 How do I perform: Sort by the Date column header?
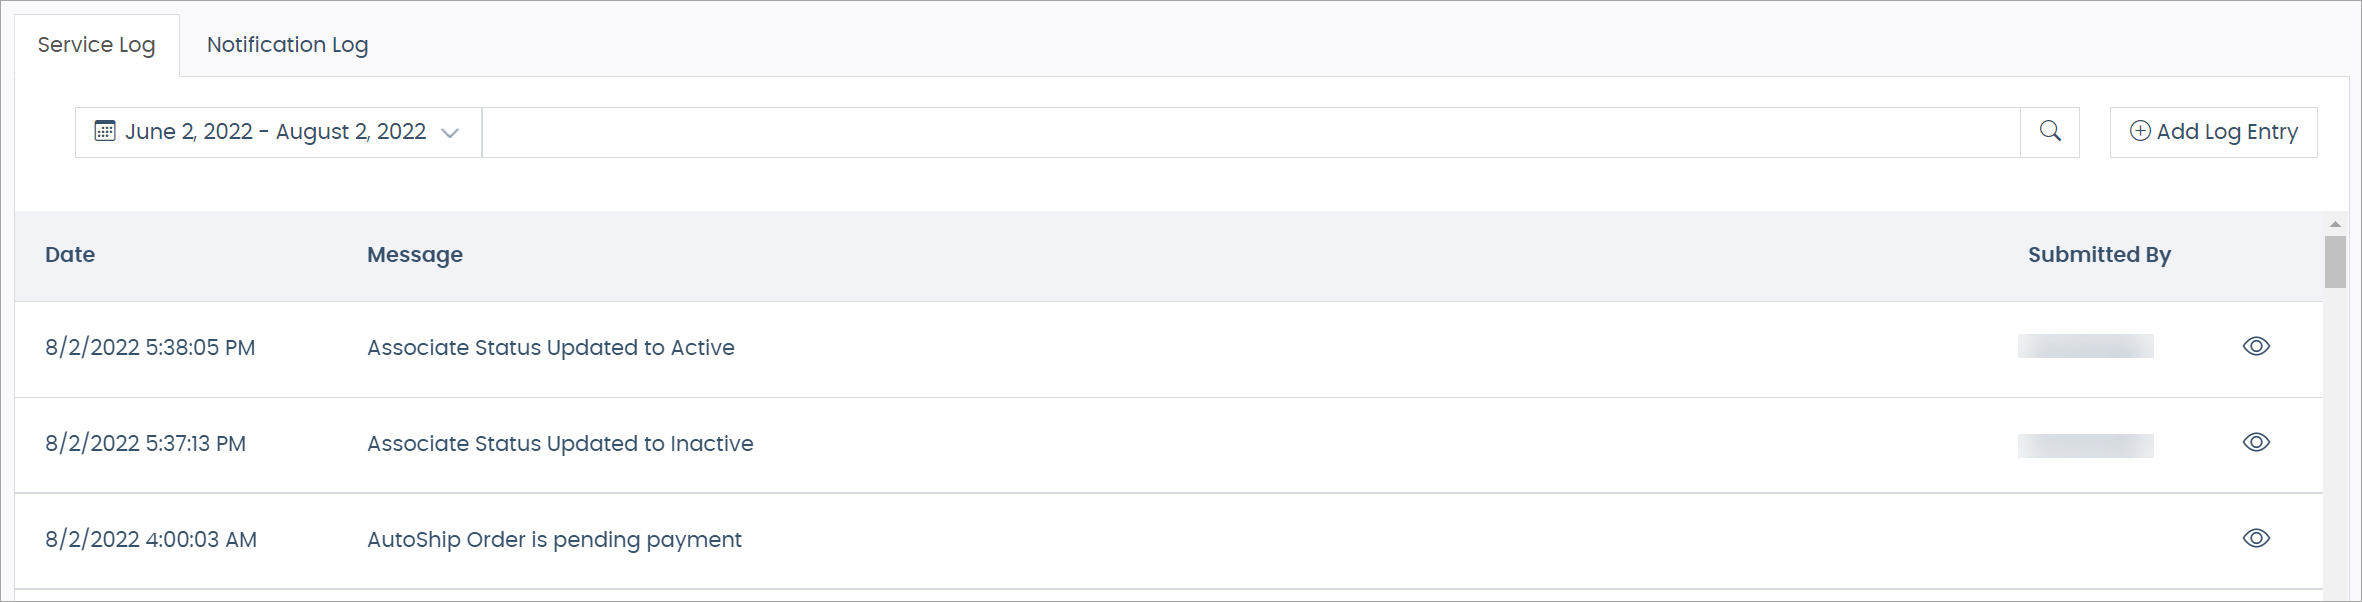pos(70,255)
